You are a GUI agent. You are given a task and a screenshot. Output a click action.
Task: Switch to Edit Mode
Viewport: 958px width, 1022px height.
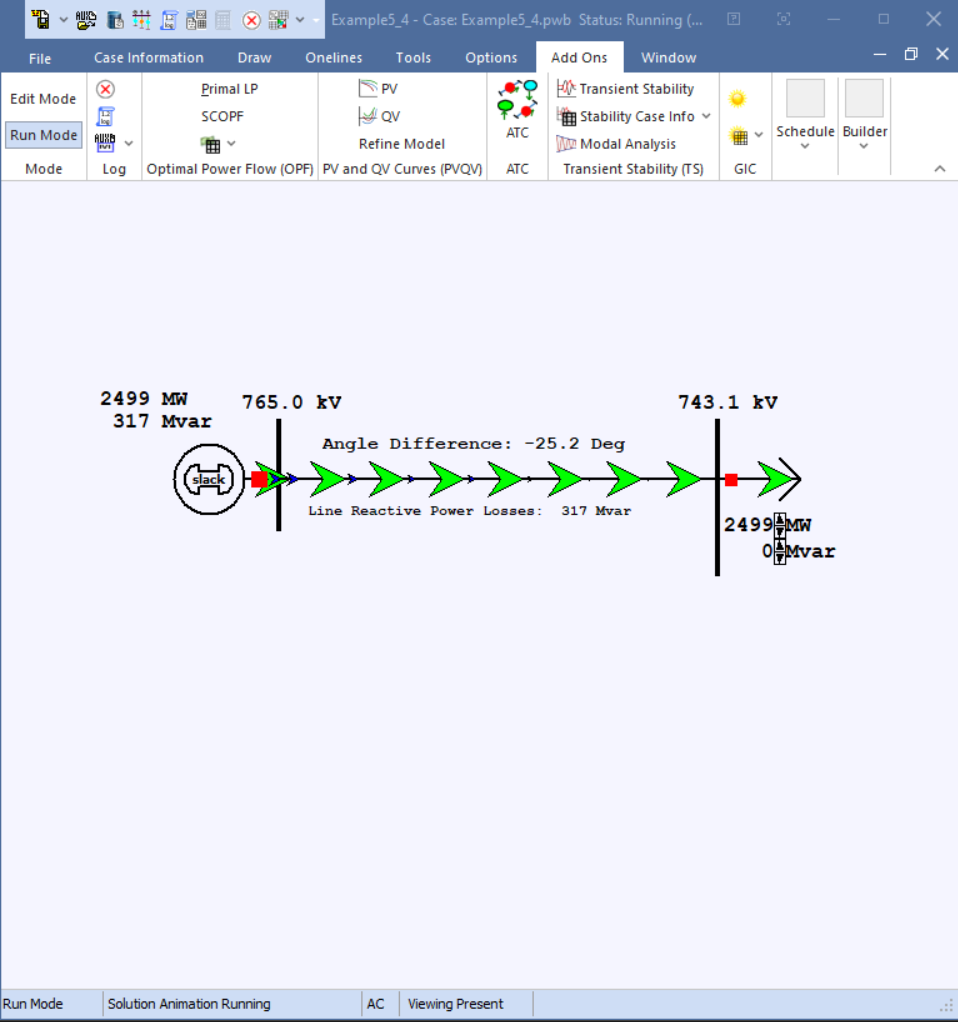(43, 98)
